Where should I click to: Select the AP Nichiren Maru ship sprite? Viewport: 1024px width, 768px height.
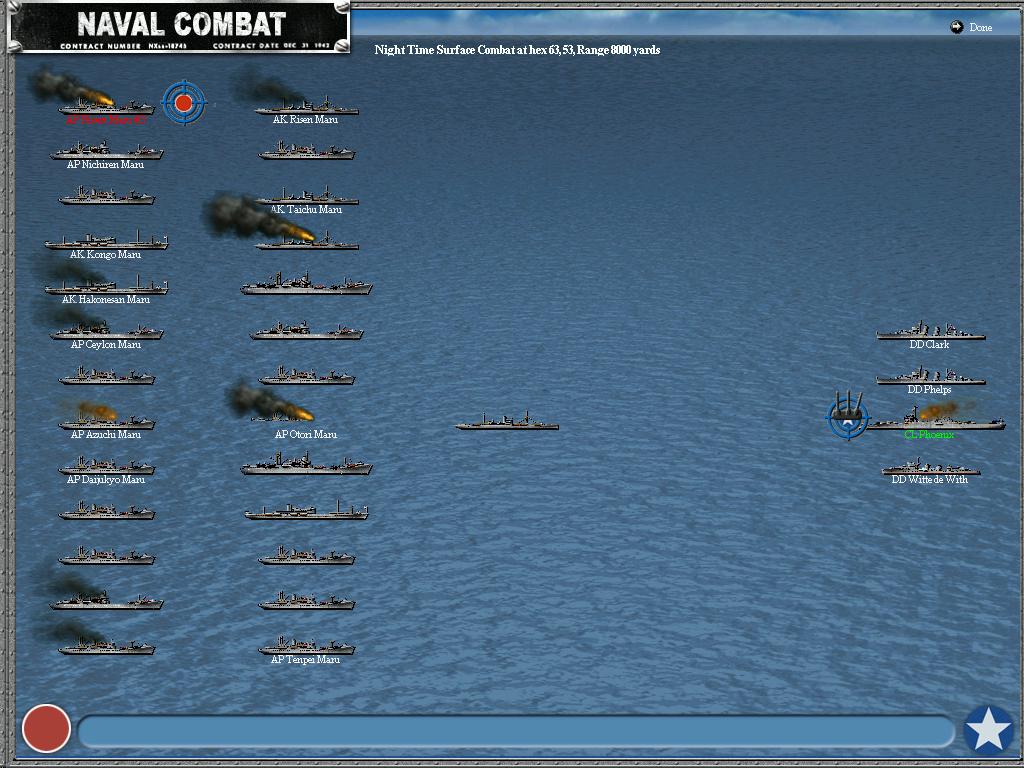107,150
